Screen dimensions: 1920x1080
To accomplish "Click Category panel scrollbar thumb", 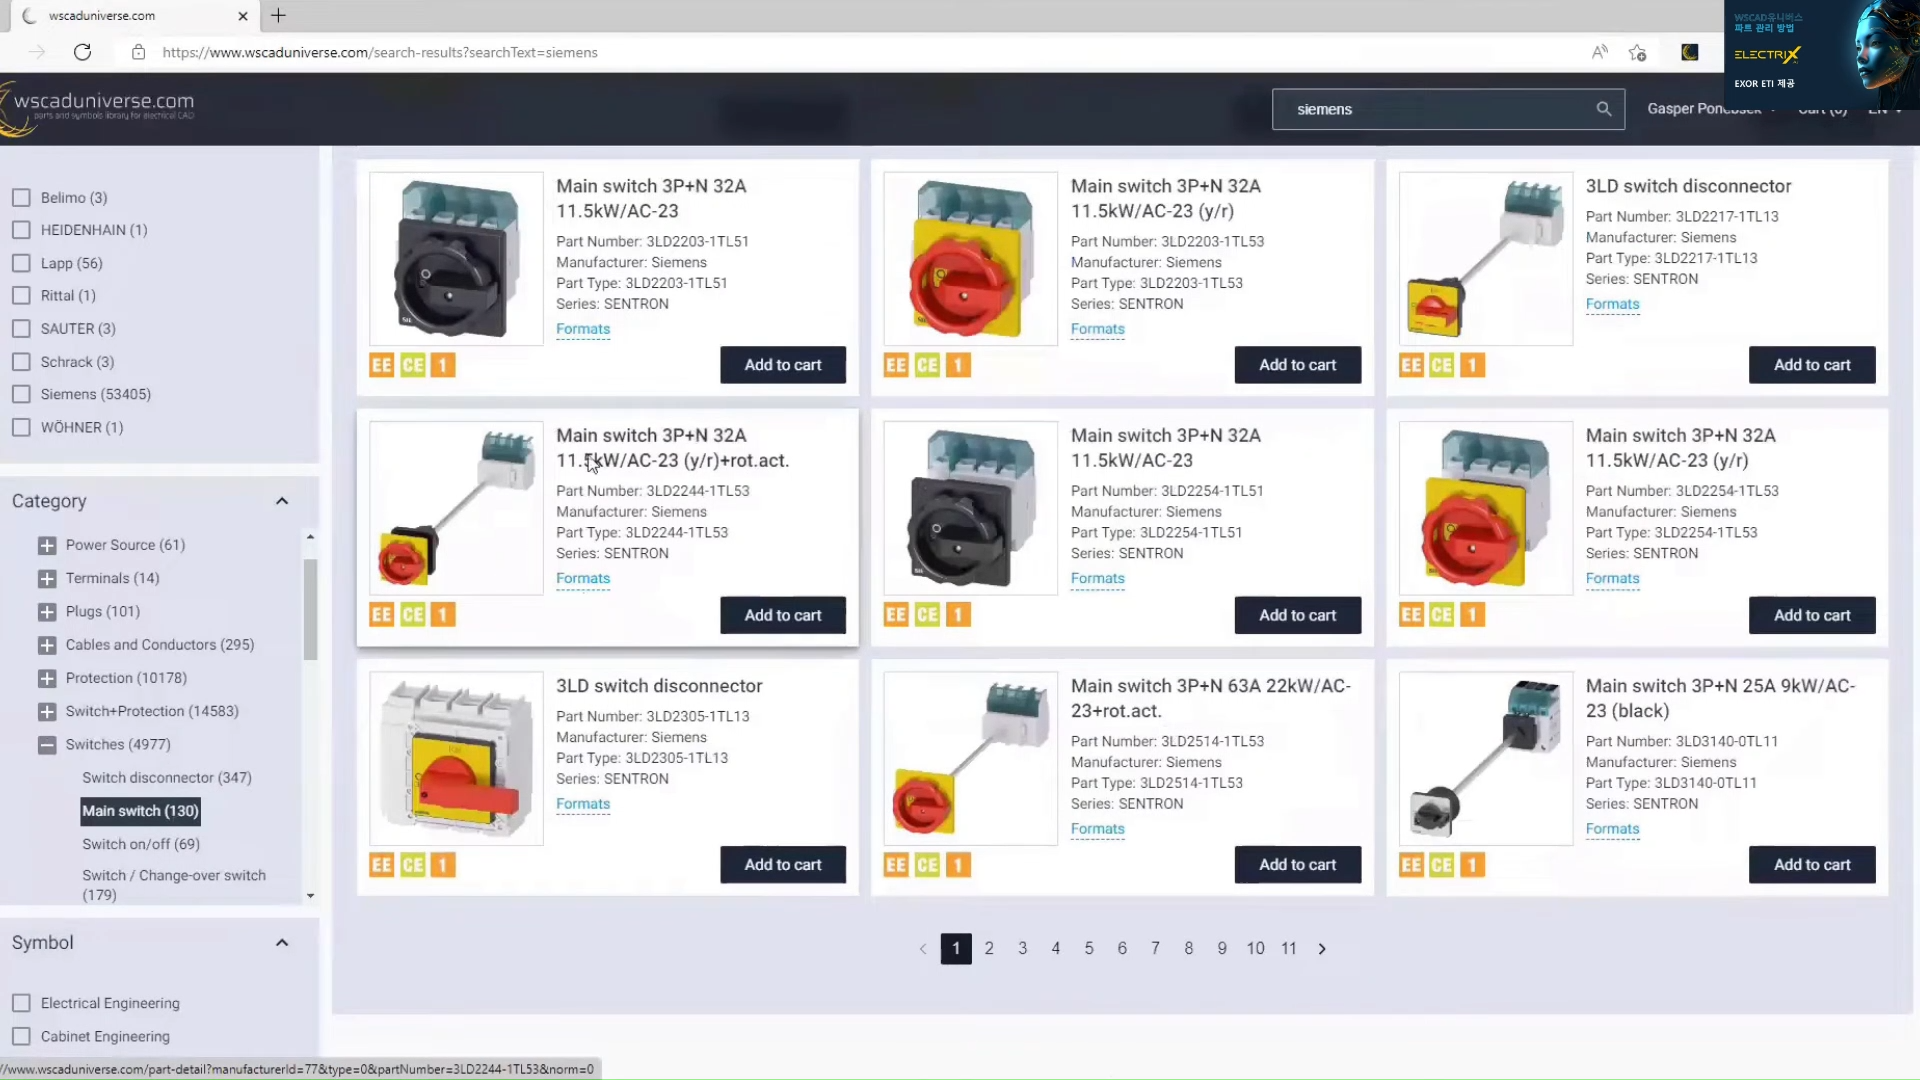I will pyautogui.click(x=310, y=609).
